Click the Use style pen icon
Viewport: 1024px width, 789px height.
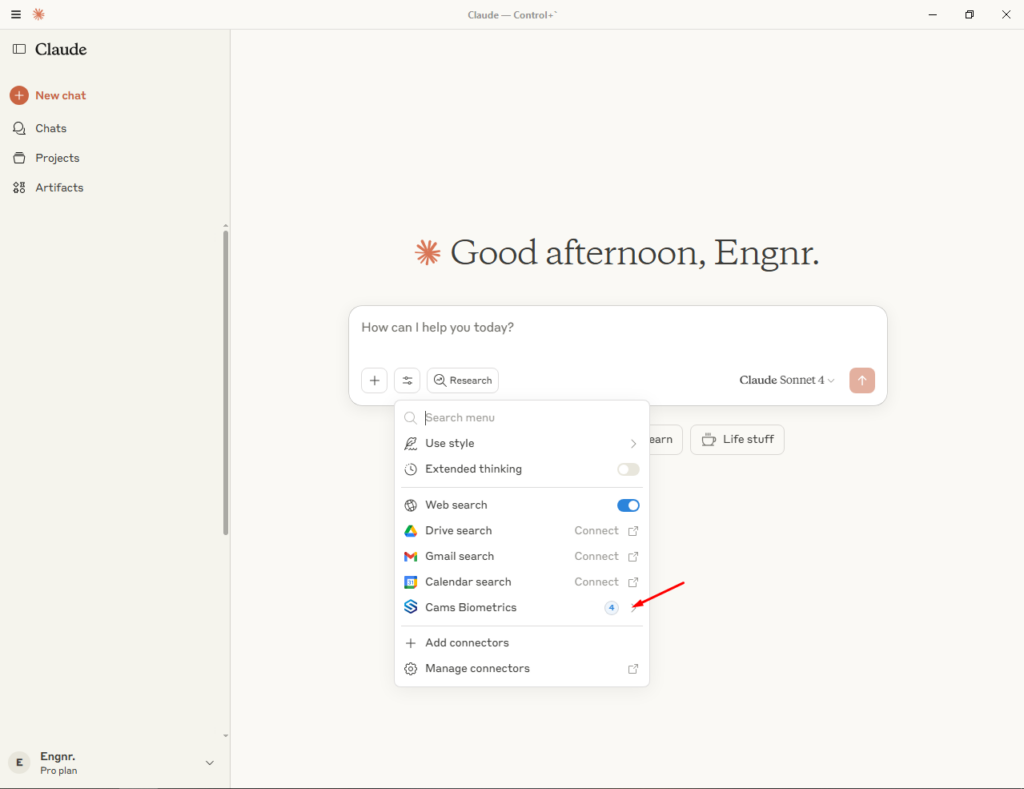point(410,443)
